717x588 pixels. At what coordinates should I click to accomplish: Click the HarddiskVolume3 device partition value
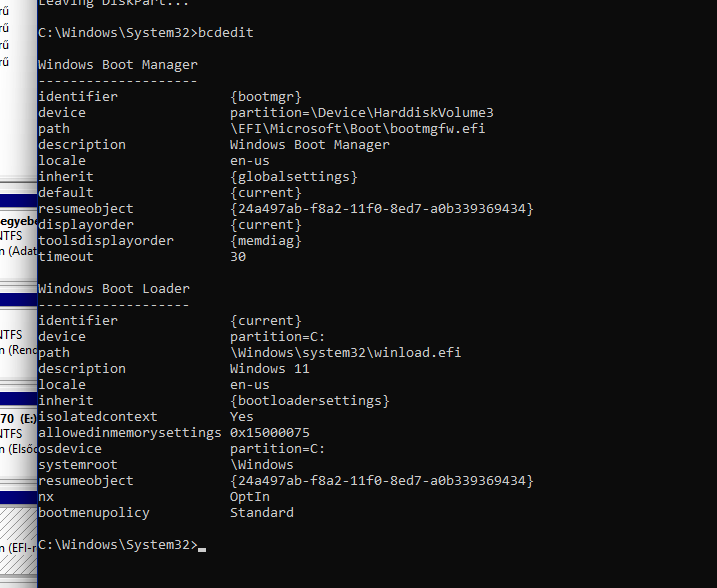pos(361,113)
